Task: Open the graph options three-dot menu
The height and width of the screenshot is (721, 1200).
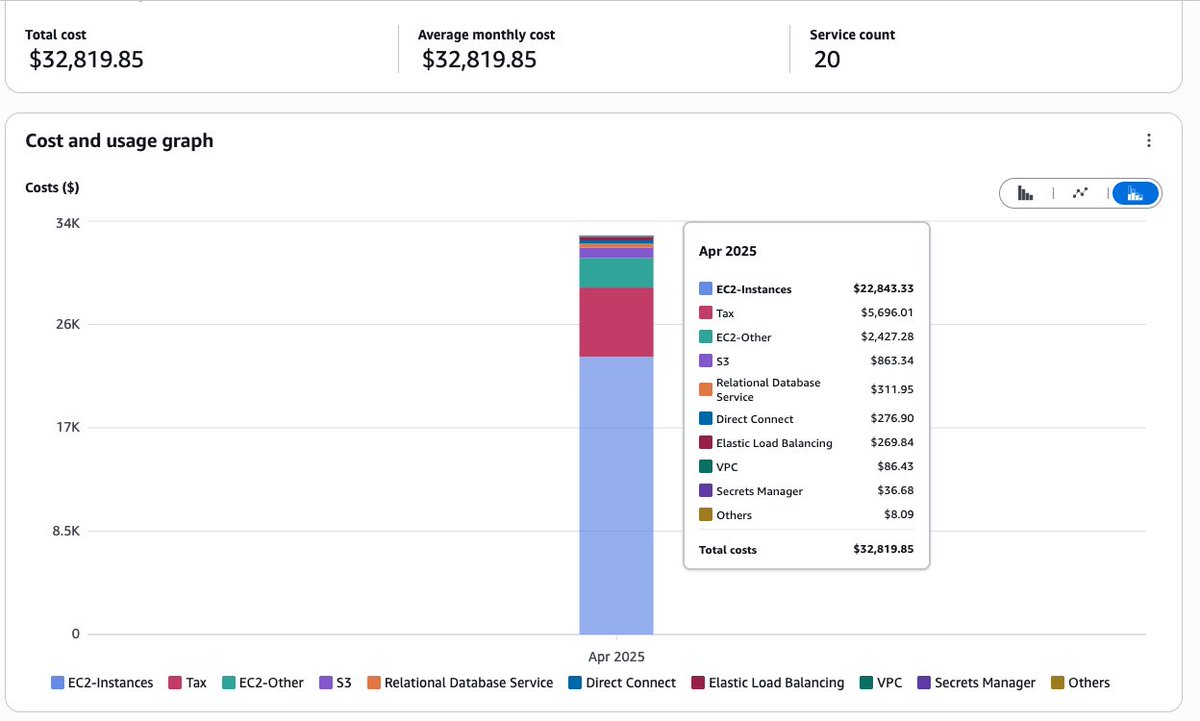Action: pyautogui.click(x=1149, y=141)
